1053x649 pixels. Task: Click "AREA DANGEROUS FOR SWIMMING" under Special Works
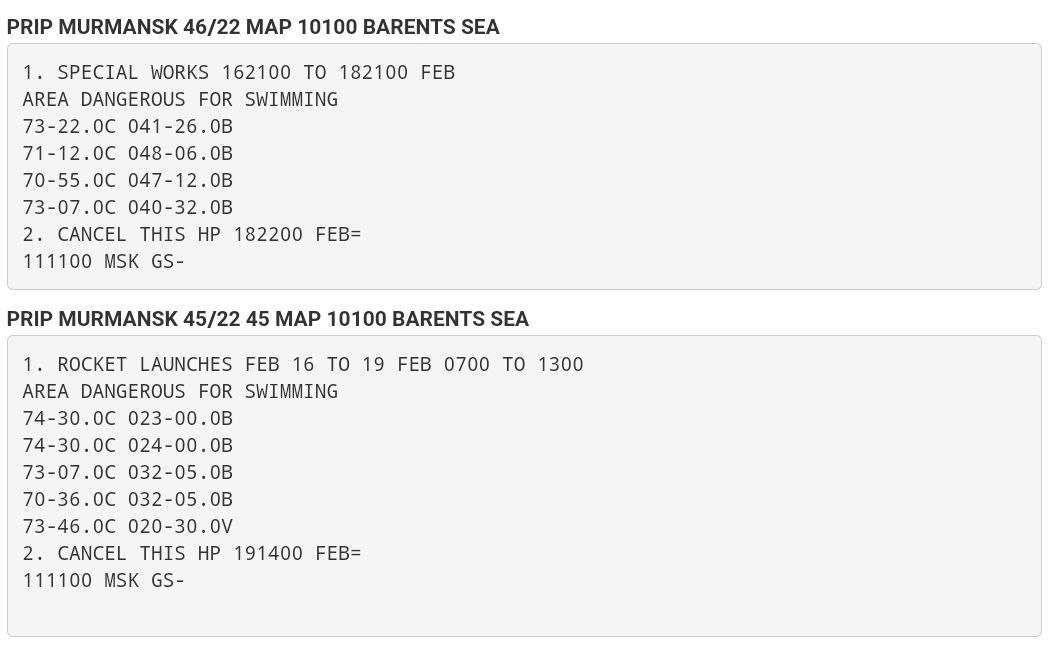coord(180,100)
